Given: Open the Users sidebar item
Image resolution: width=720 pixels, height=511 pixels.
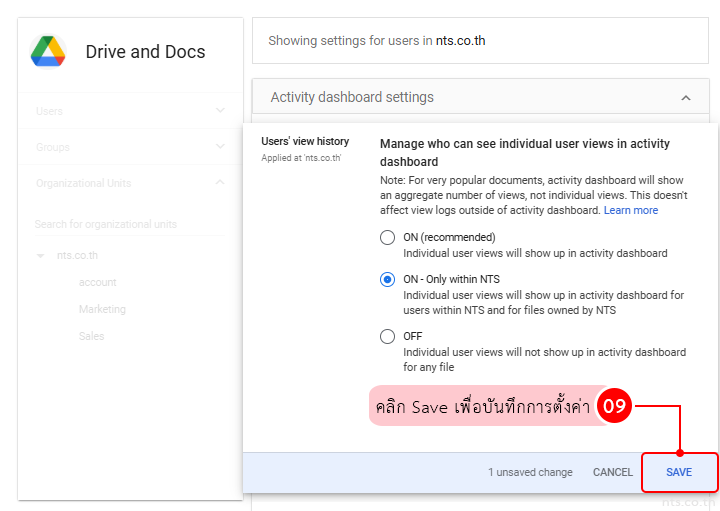Looking at the screenshot, I should pos(49,111).
